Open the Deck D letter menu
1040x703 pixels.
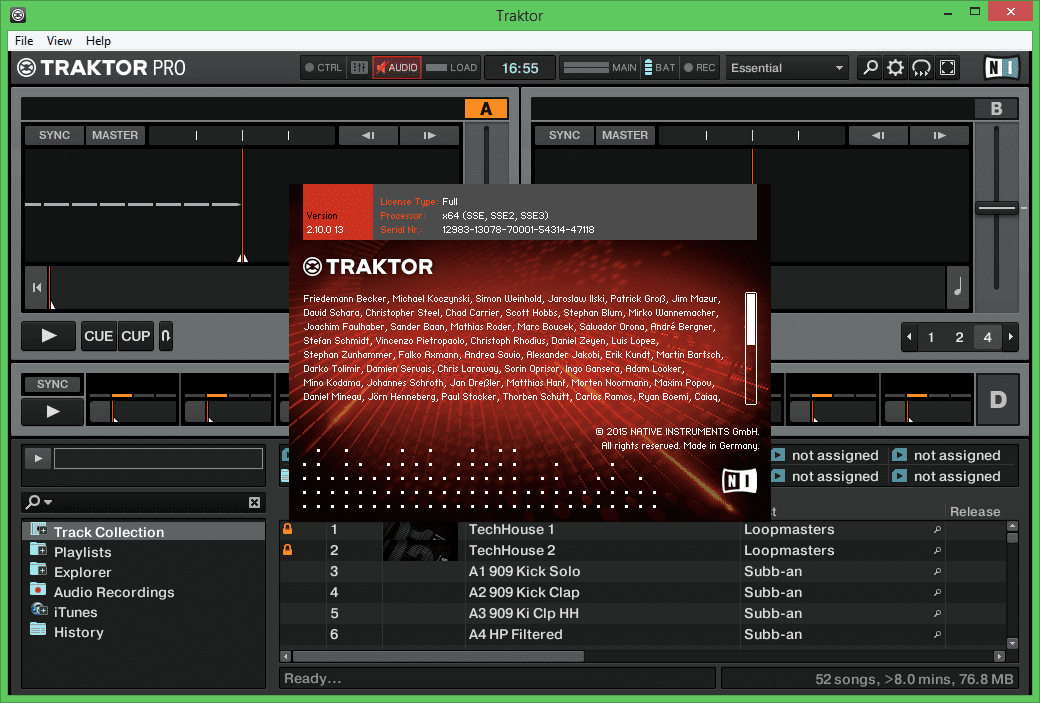click(x=998, y=399)
